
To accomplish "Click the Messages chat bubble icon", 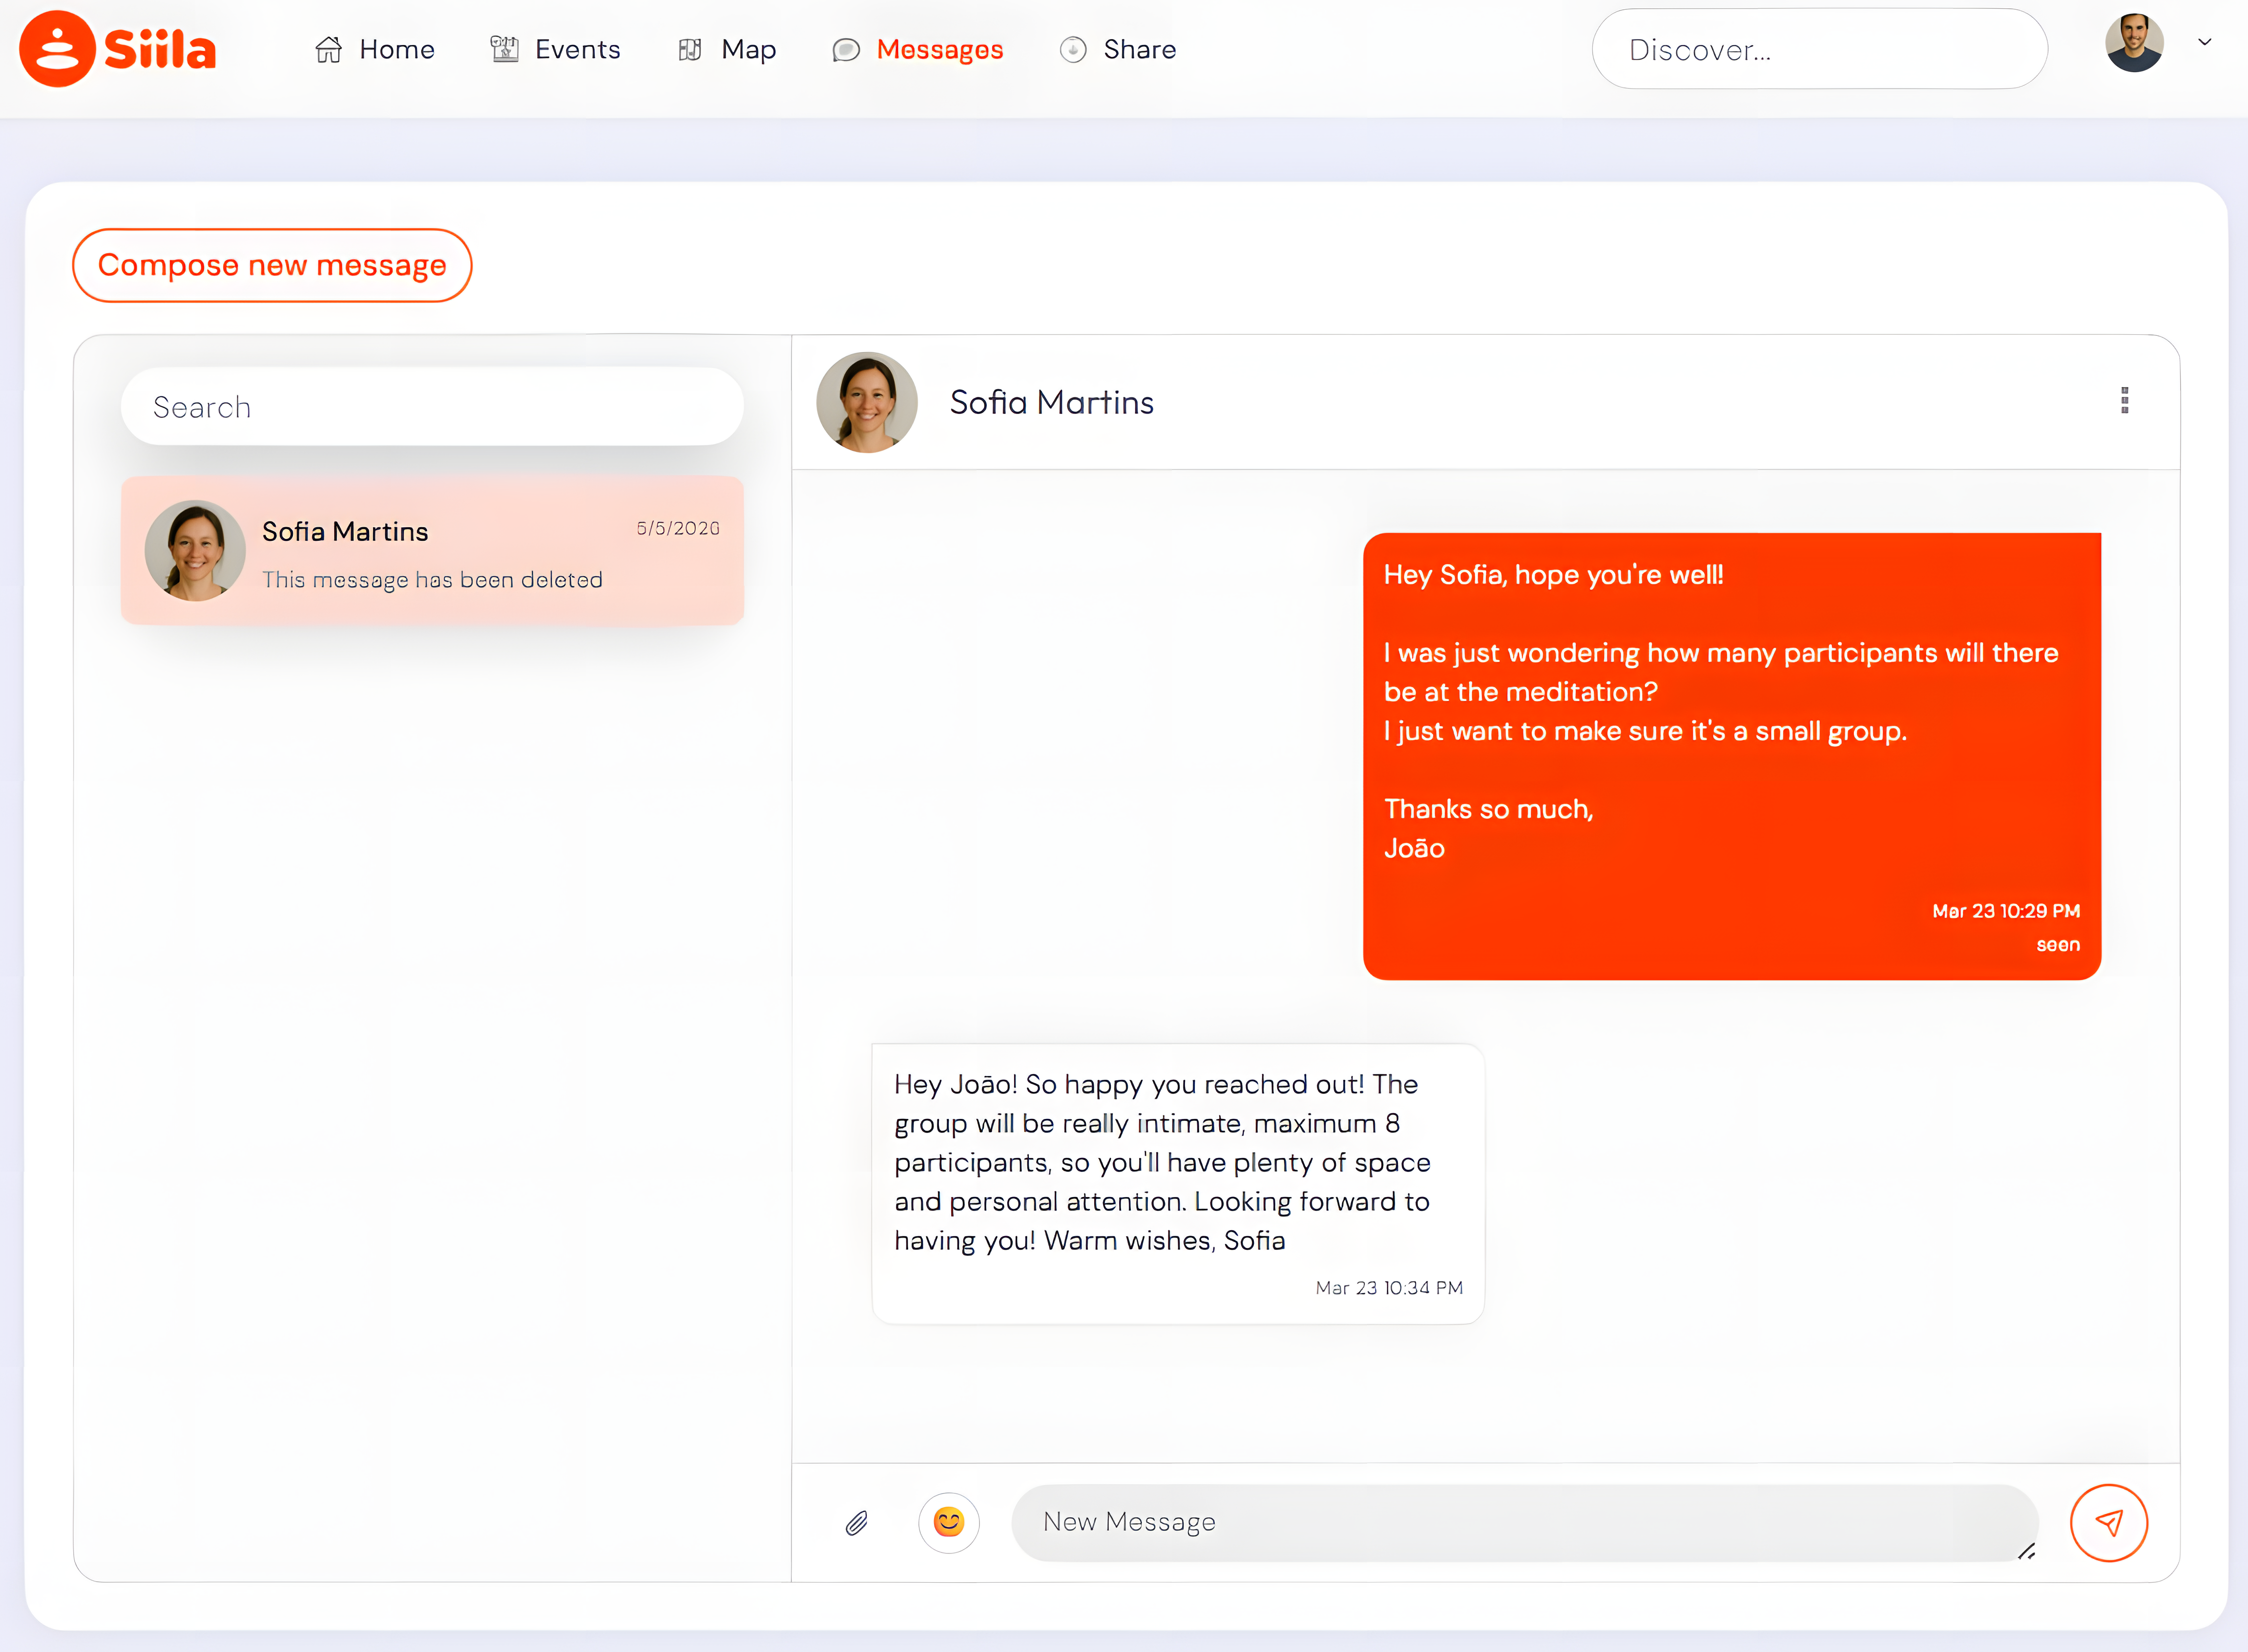I will click(846, 50).
